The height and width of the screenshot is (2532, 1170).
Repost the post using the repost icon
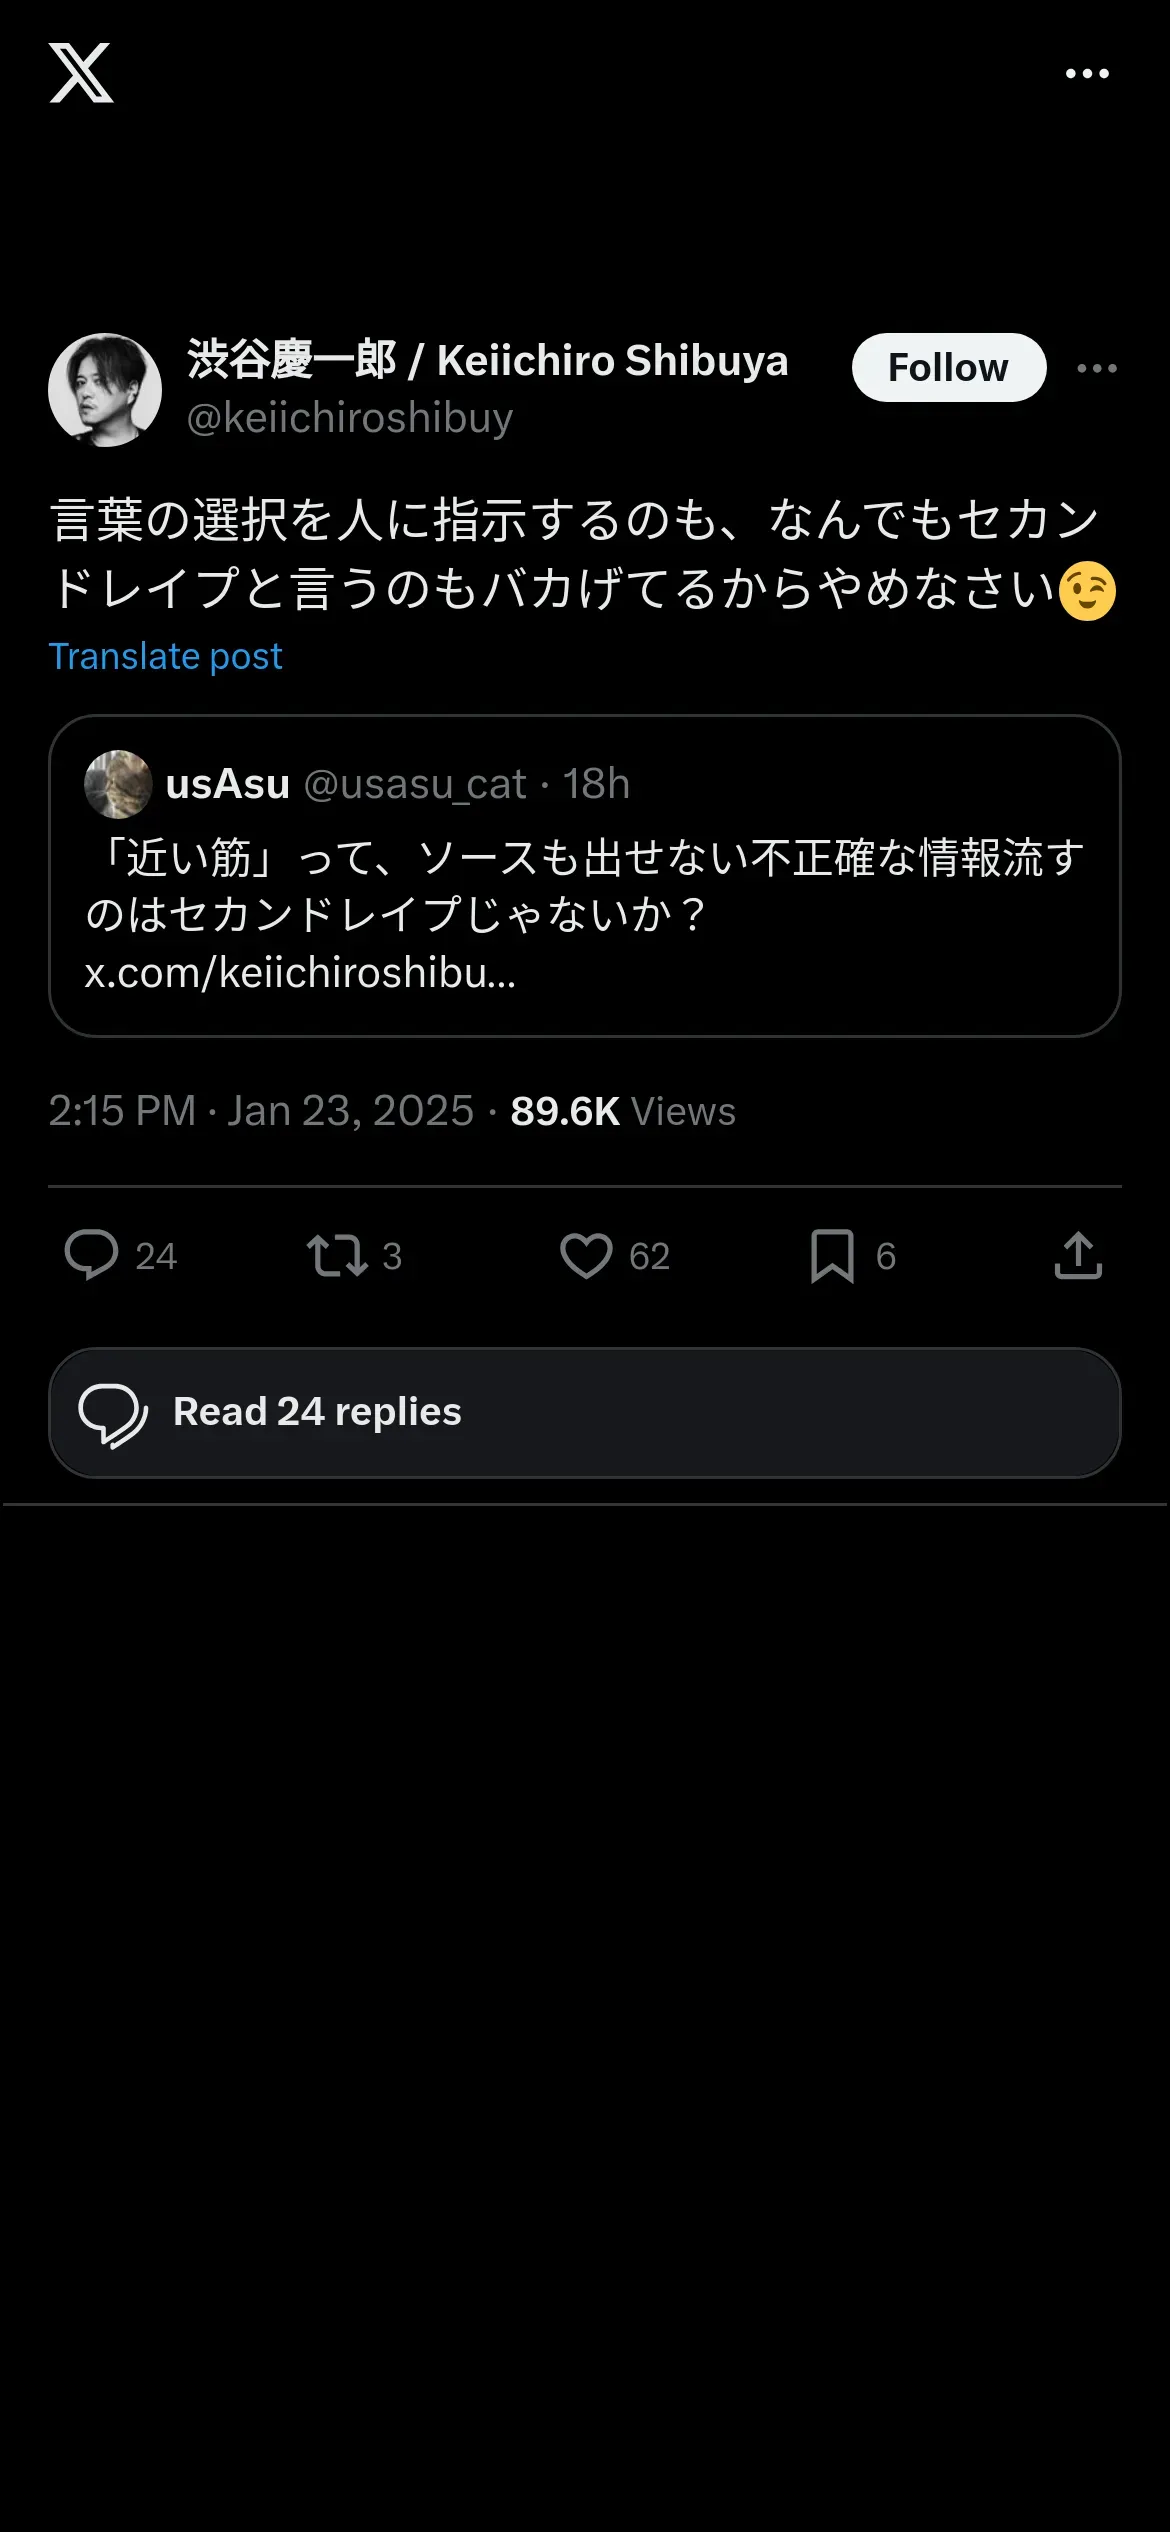(337, 1255)
